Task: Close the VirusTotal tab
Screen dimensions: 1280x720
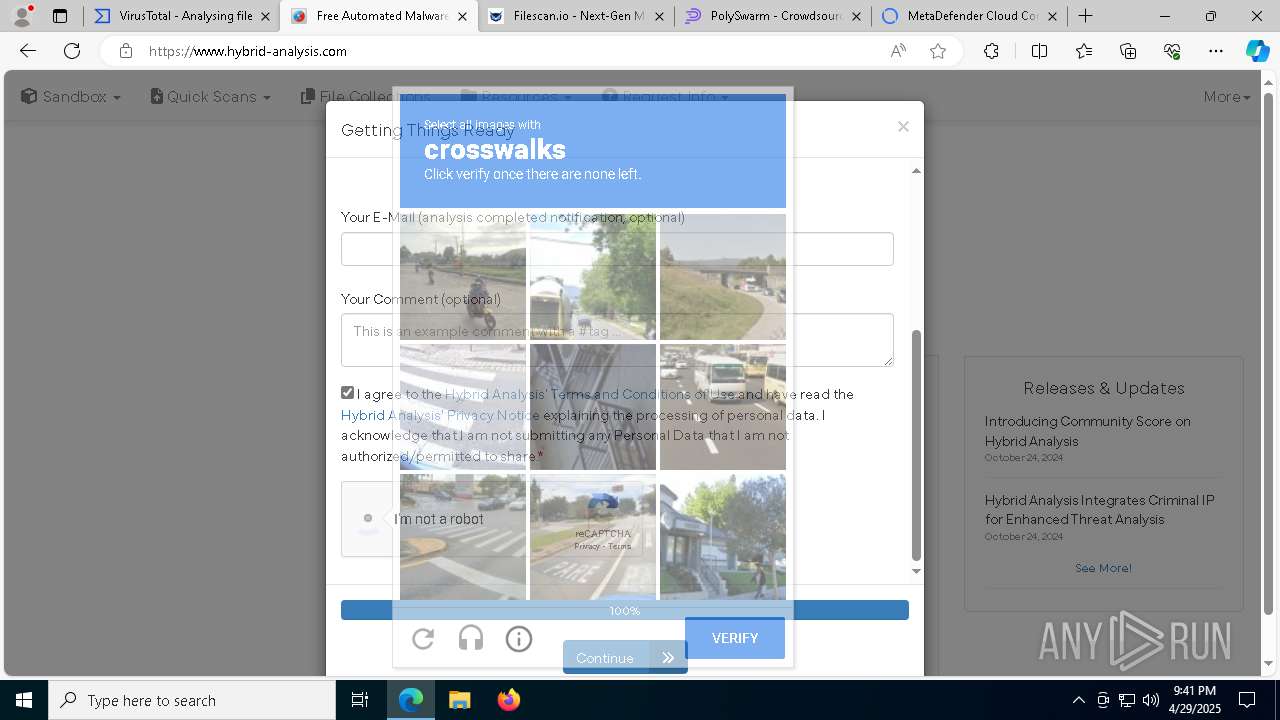Action: [265, 16]
